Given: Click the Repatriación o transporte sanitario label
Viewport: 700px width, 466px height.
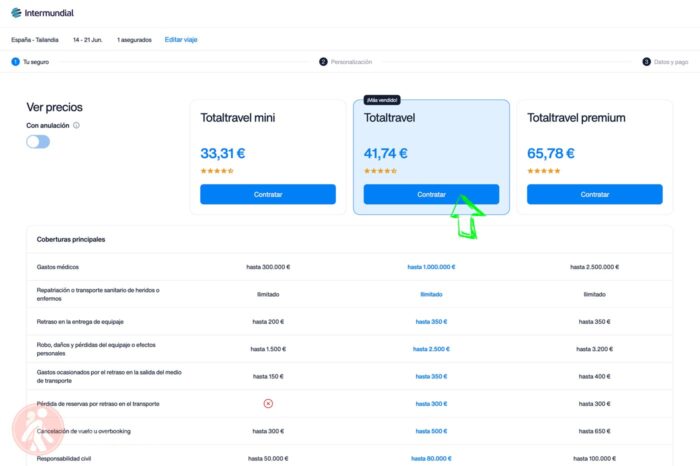Looking at the screenshot, I should click(x=98, y=294).
